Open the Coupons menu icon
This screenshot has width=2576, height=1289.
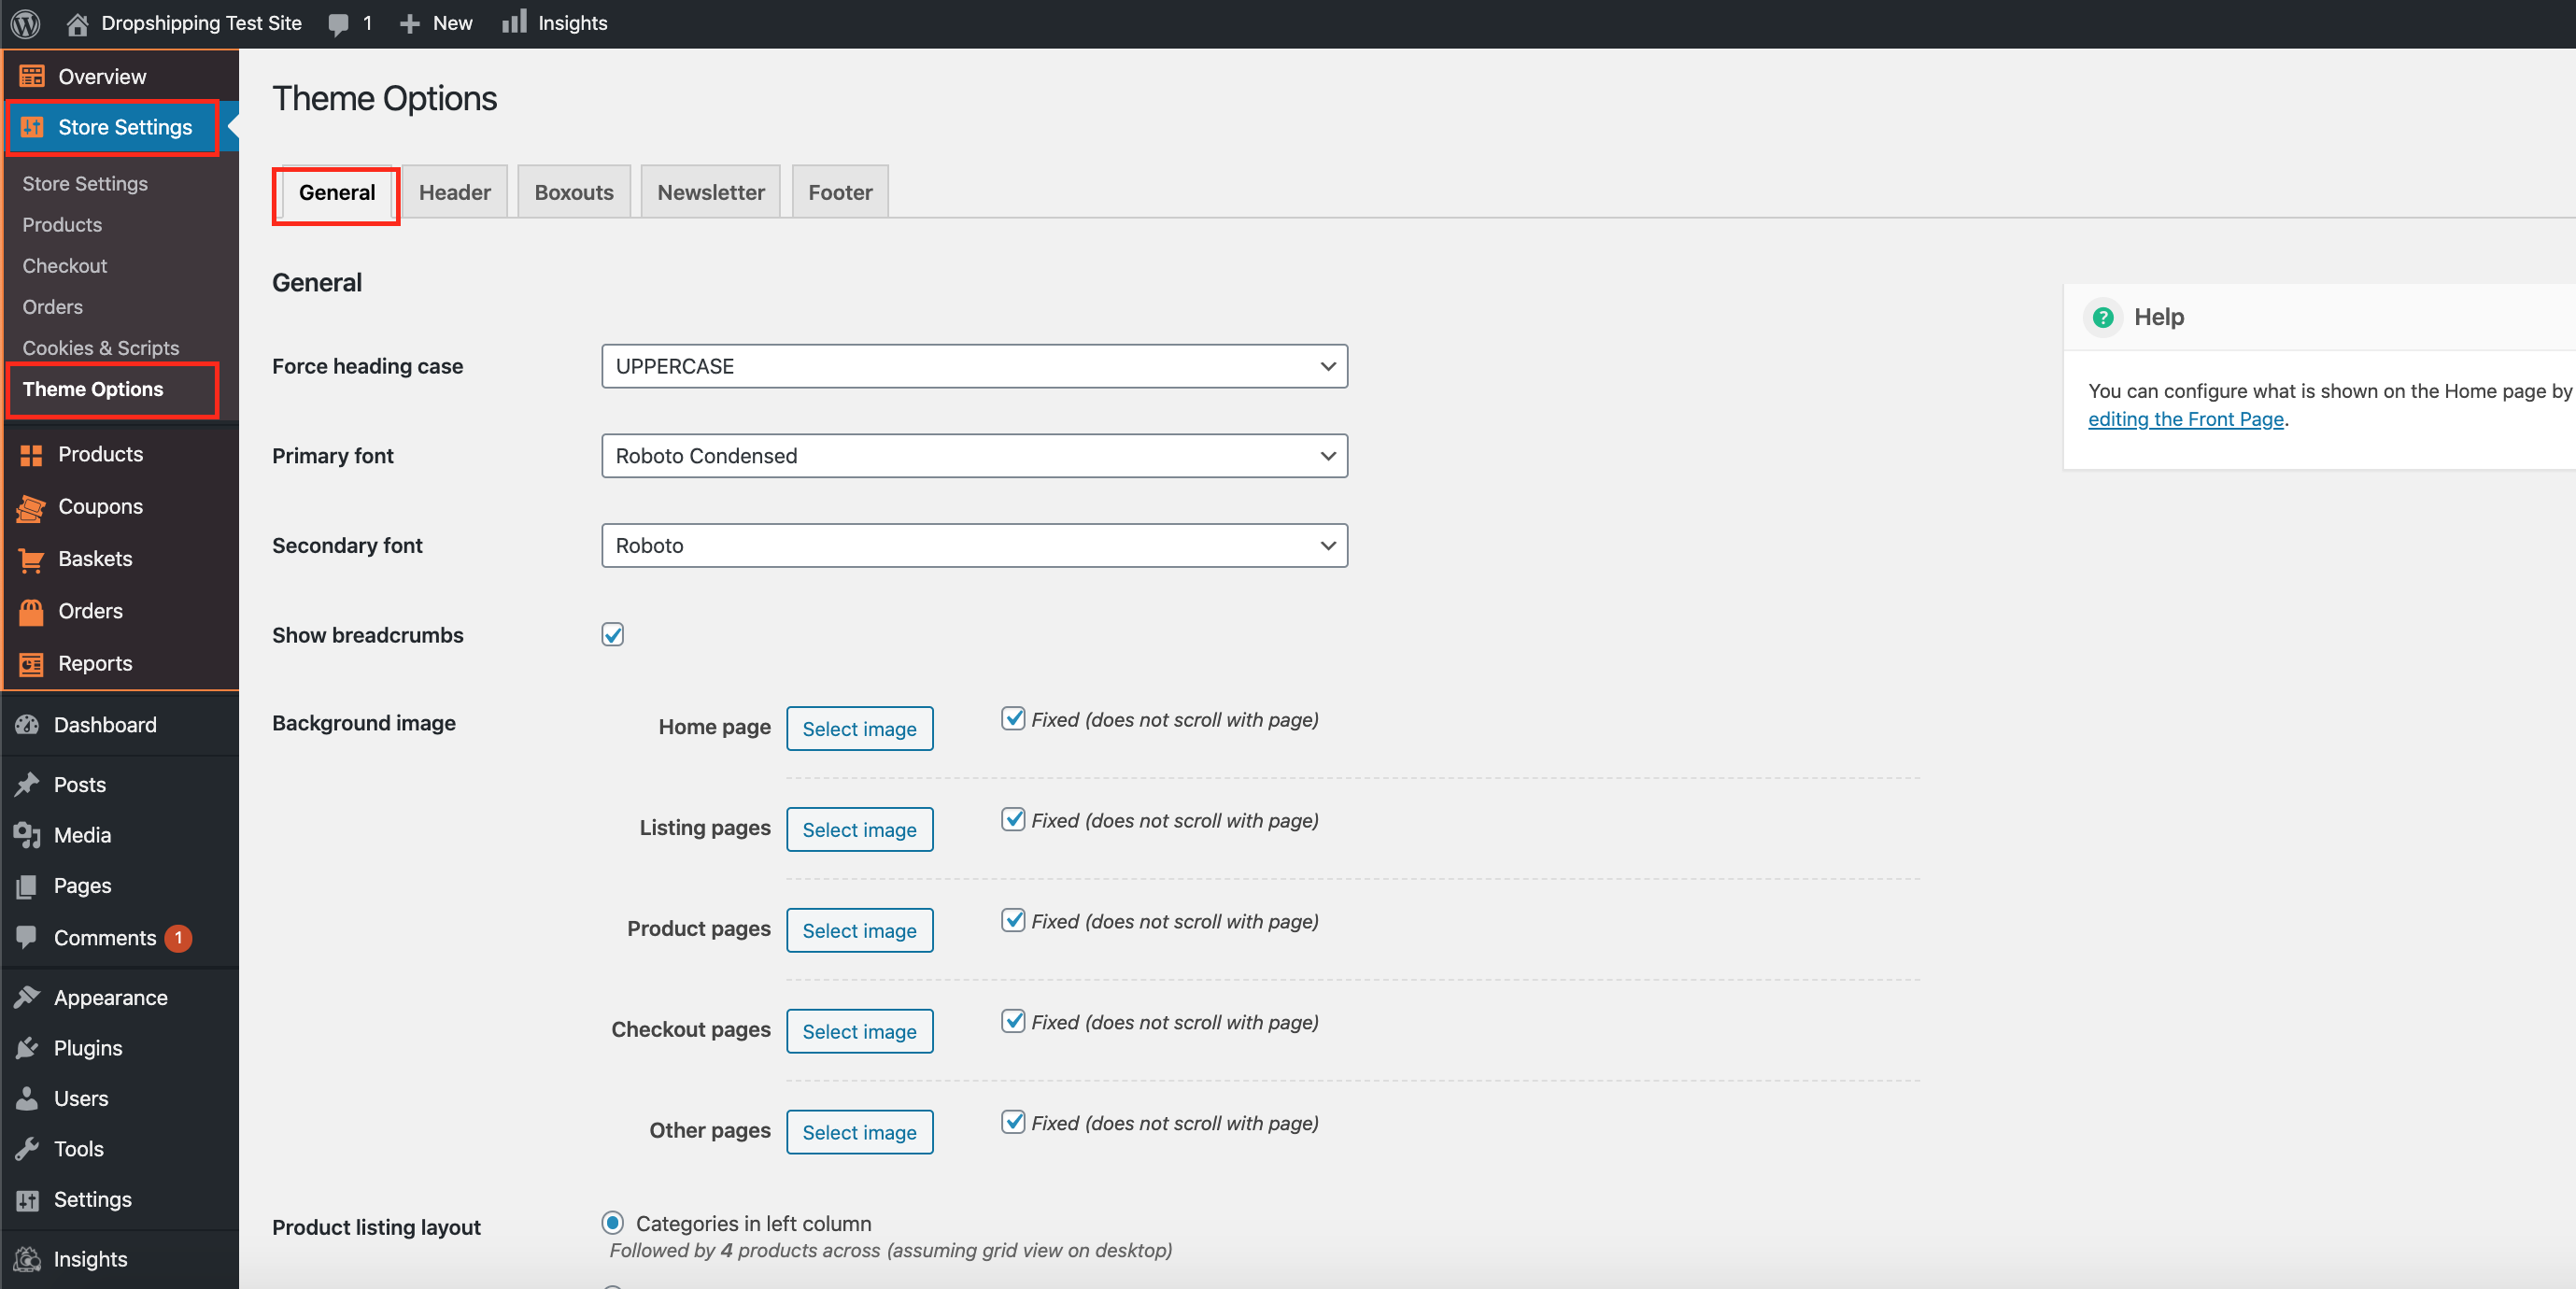pyautogui.click(x=31, y=507)
